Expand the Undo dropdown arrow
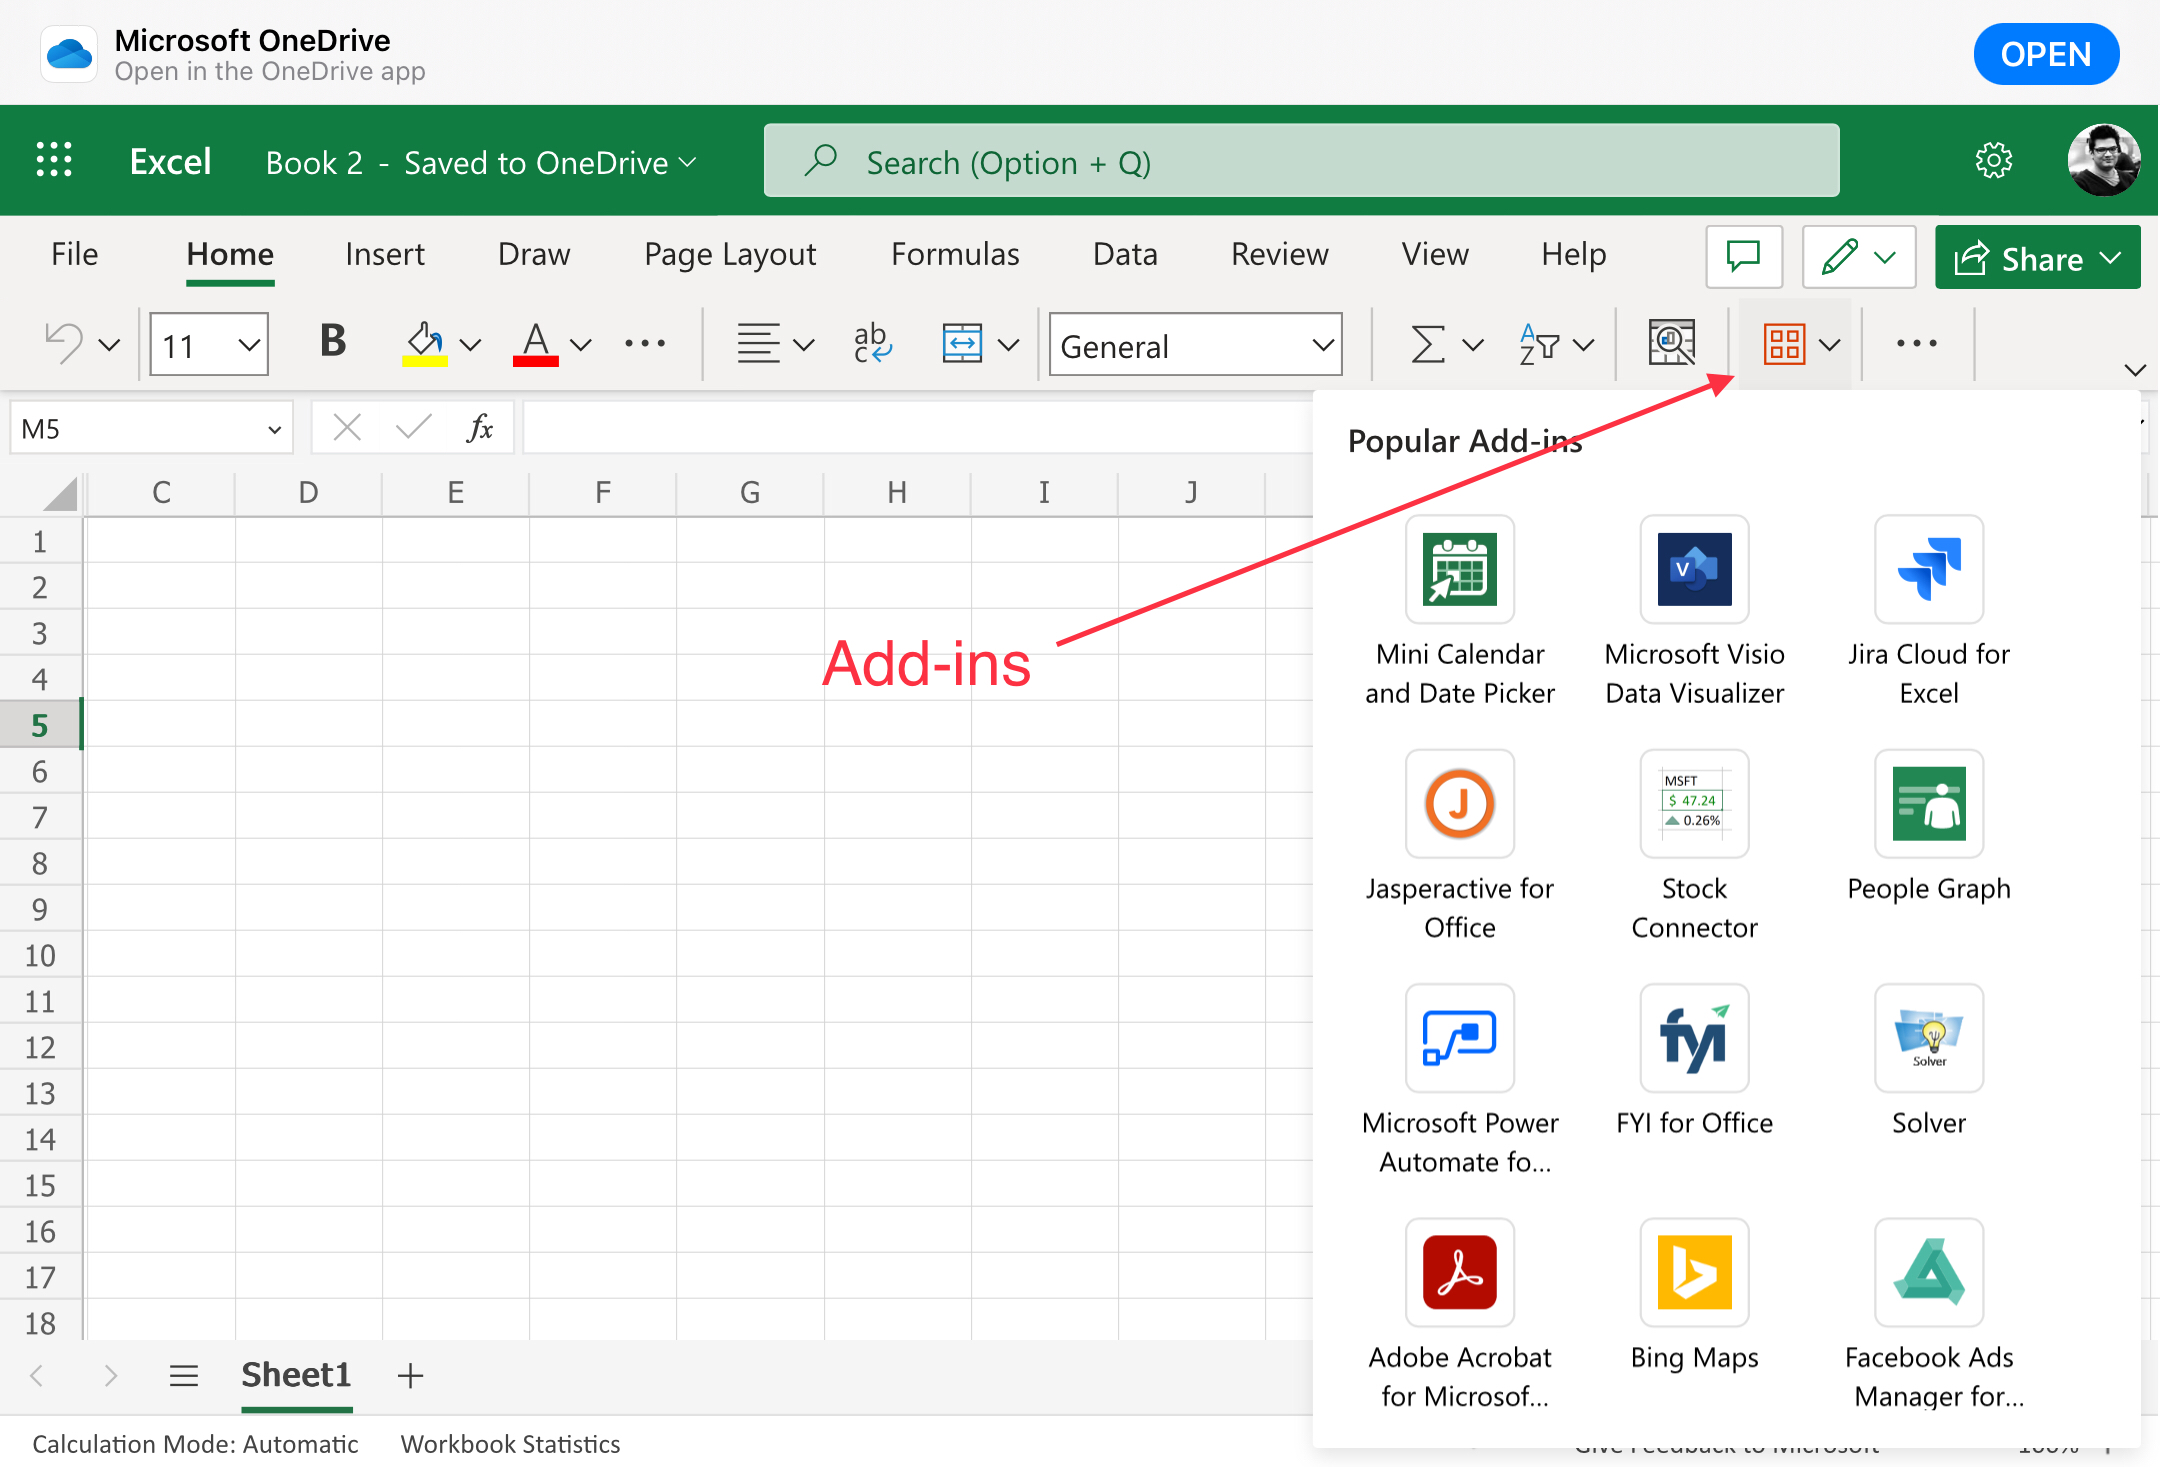Screen dimensions: 2160x1467 [109, 345]
